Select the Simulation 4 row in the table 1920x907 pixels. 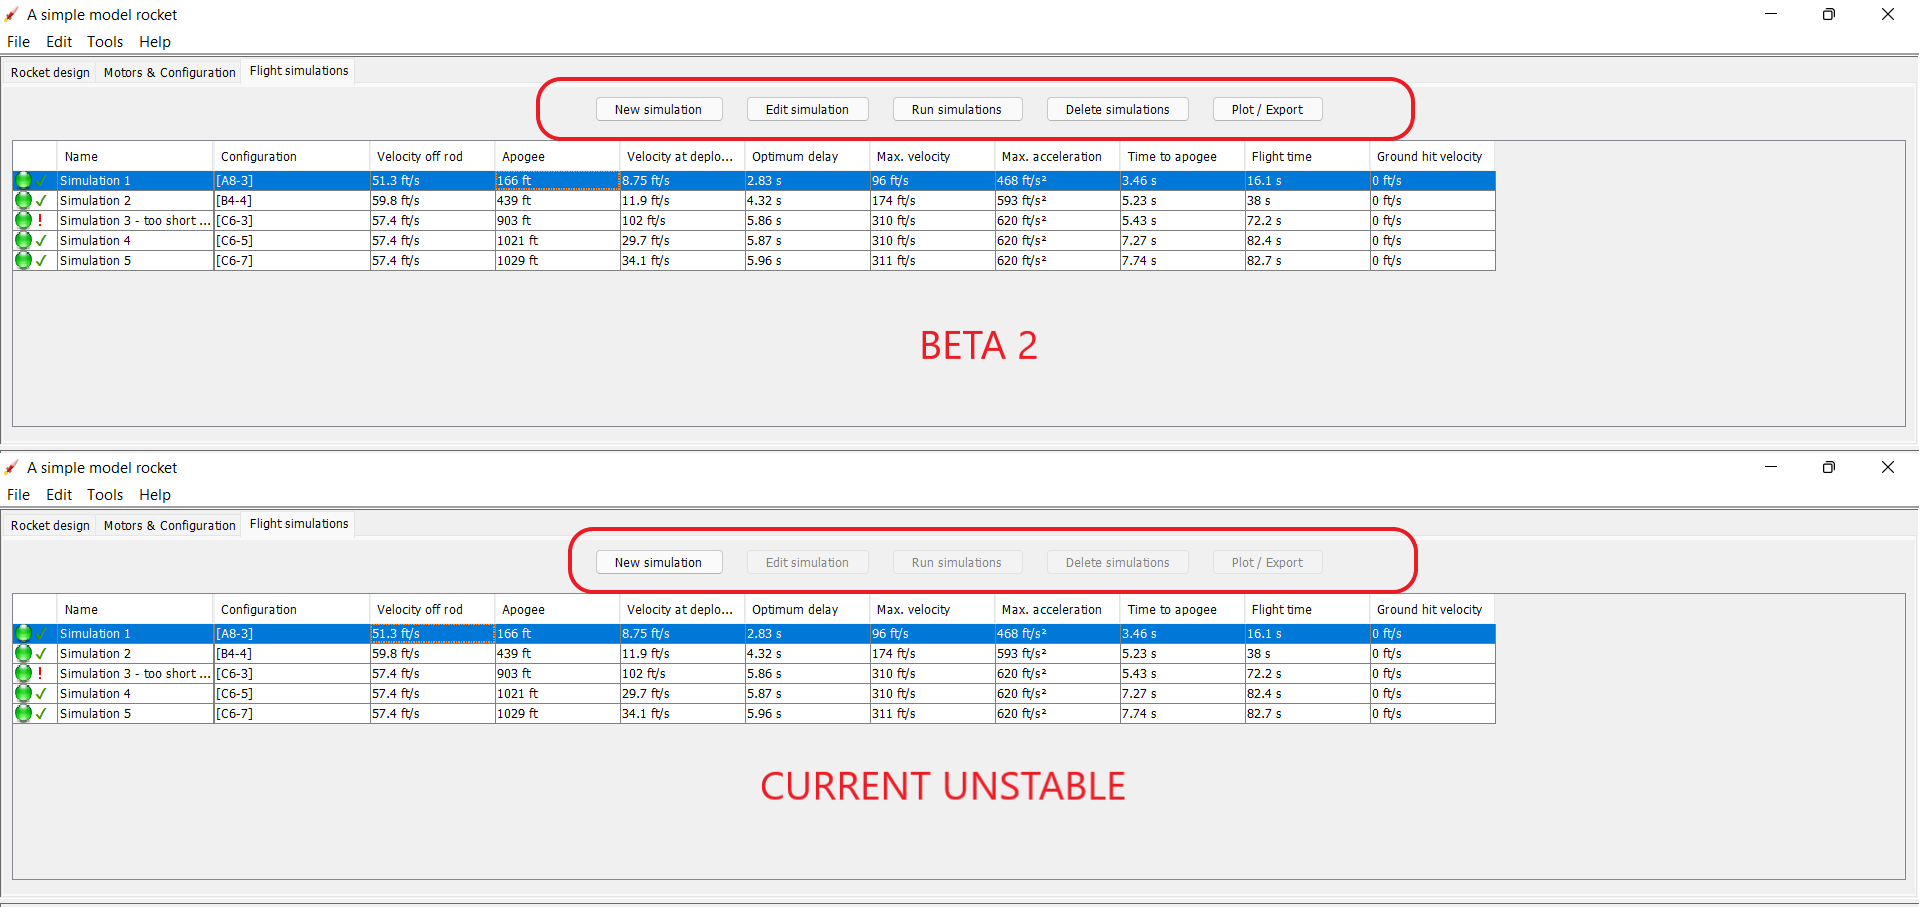[135, 240]
